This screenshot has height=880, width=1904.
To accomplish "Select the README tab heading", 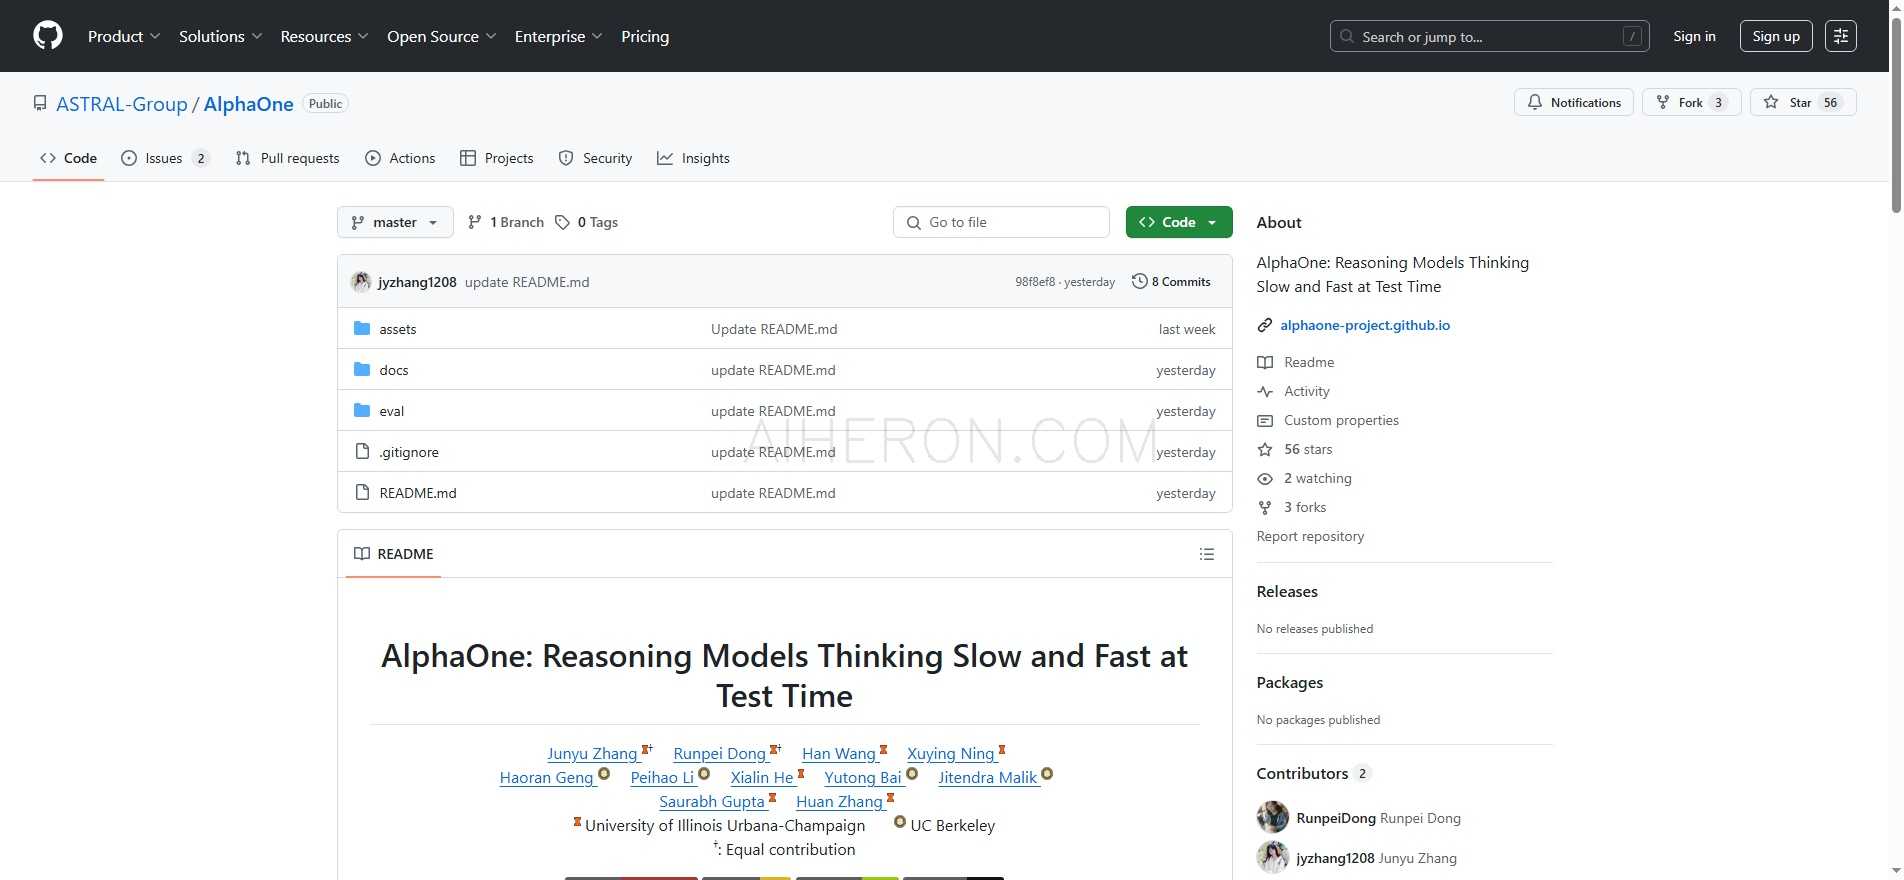I will tap(394, 554).
